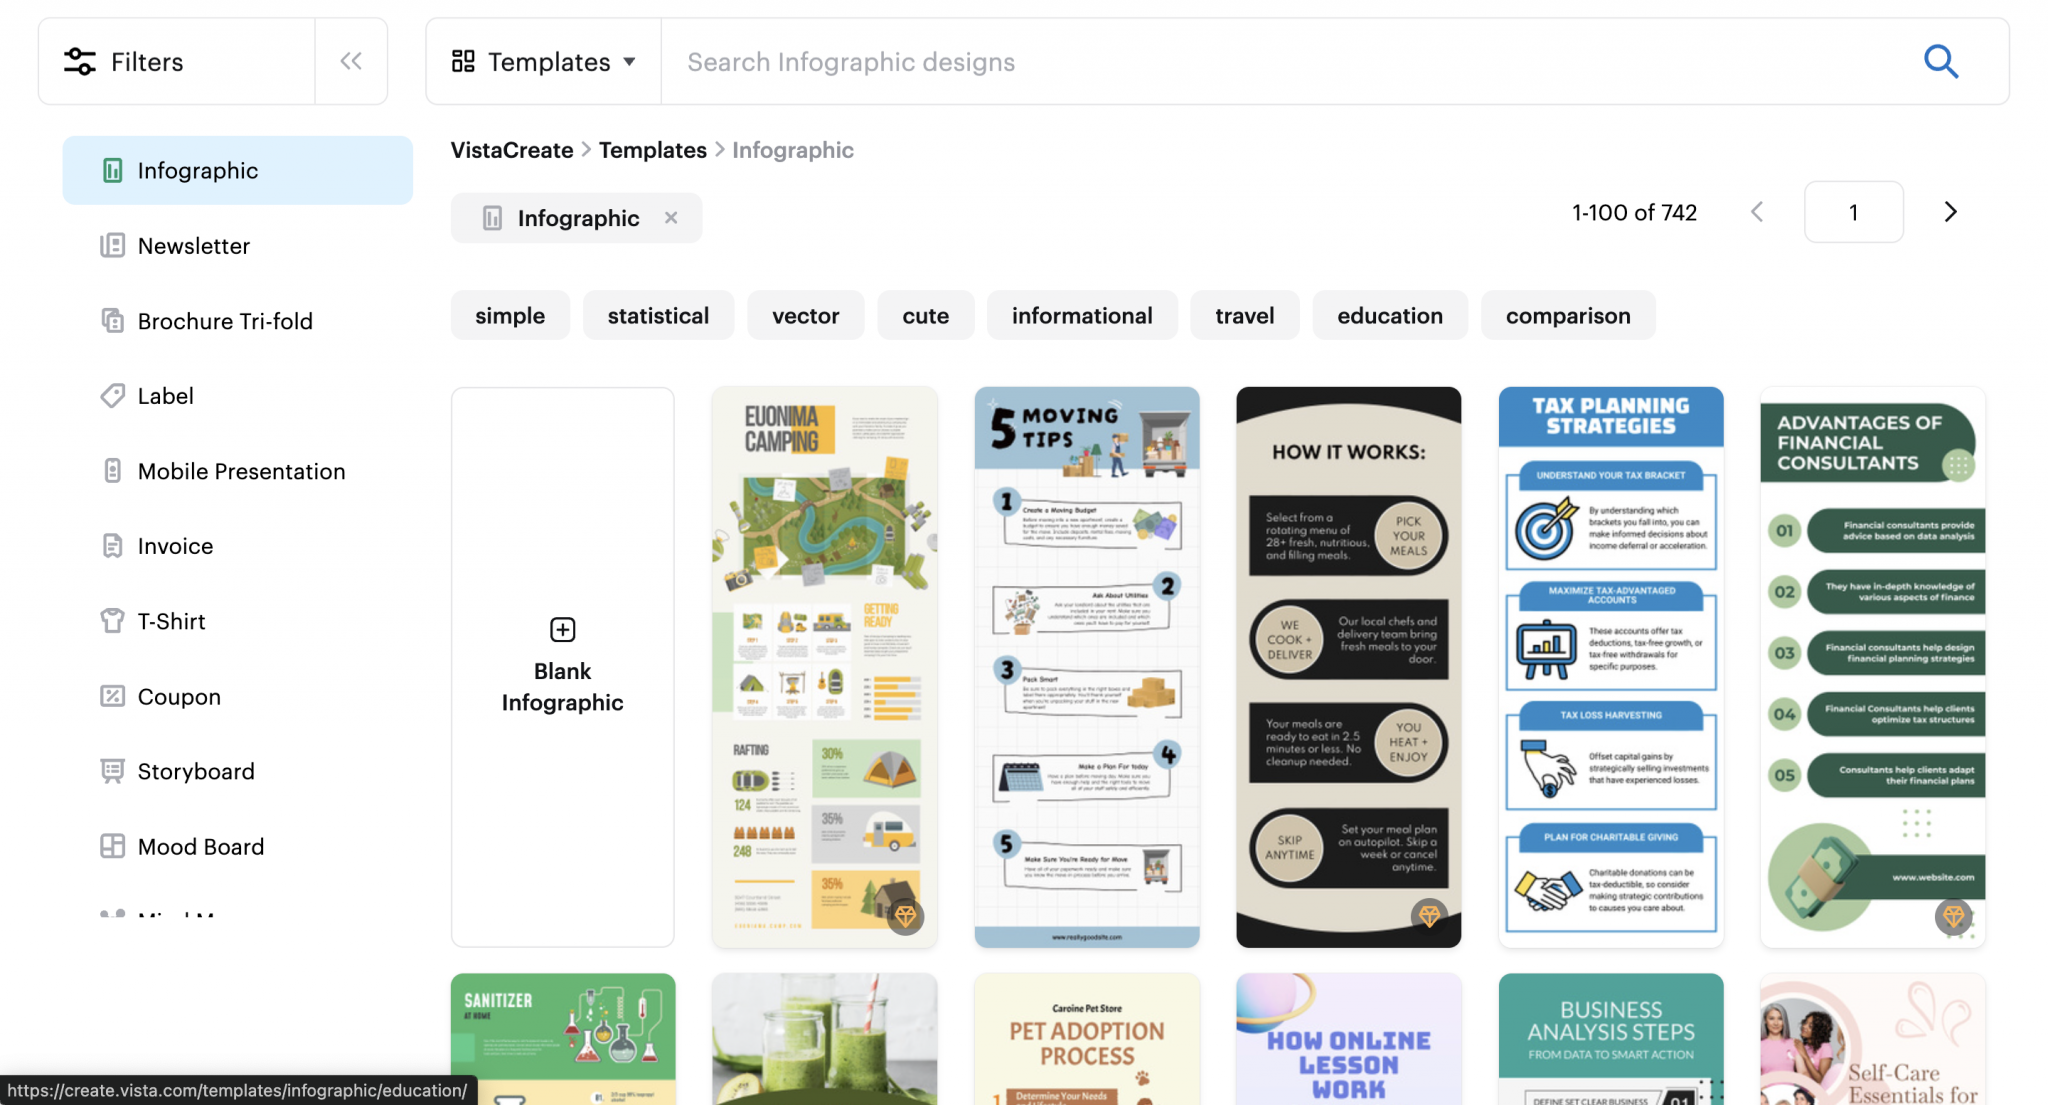Click the Templates dropdown arrow
This screenshot has height=1105, width=2048.
coord(630,62)
